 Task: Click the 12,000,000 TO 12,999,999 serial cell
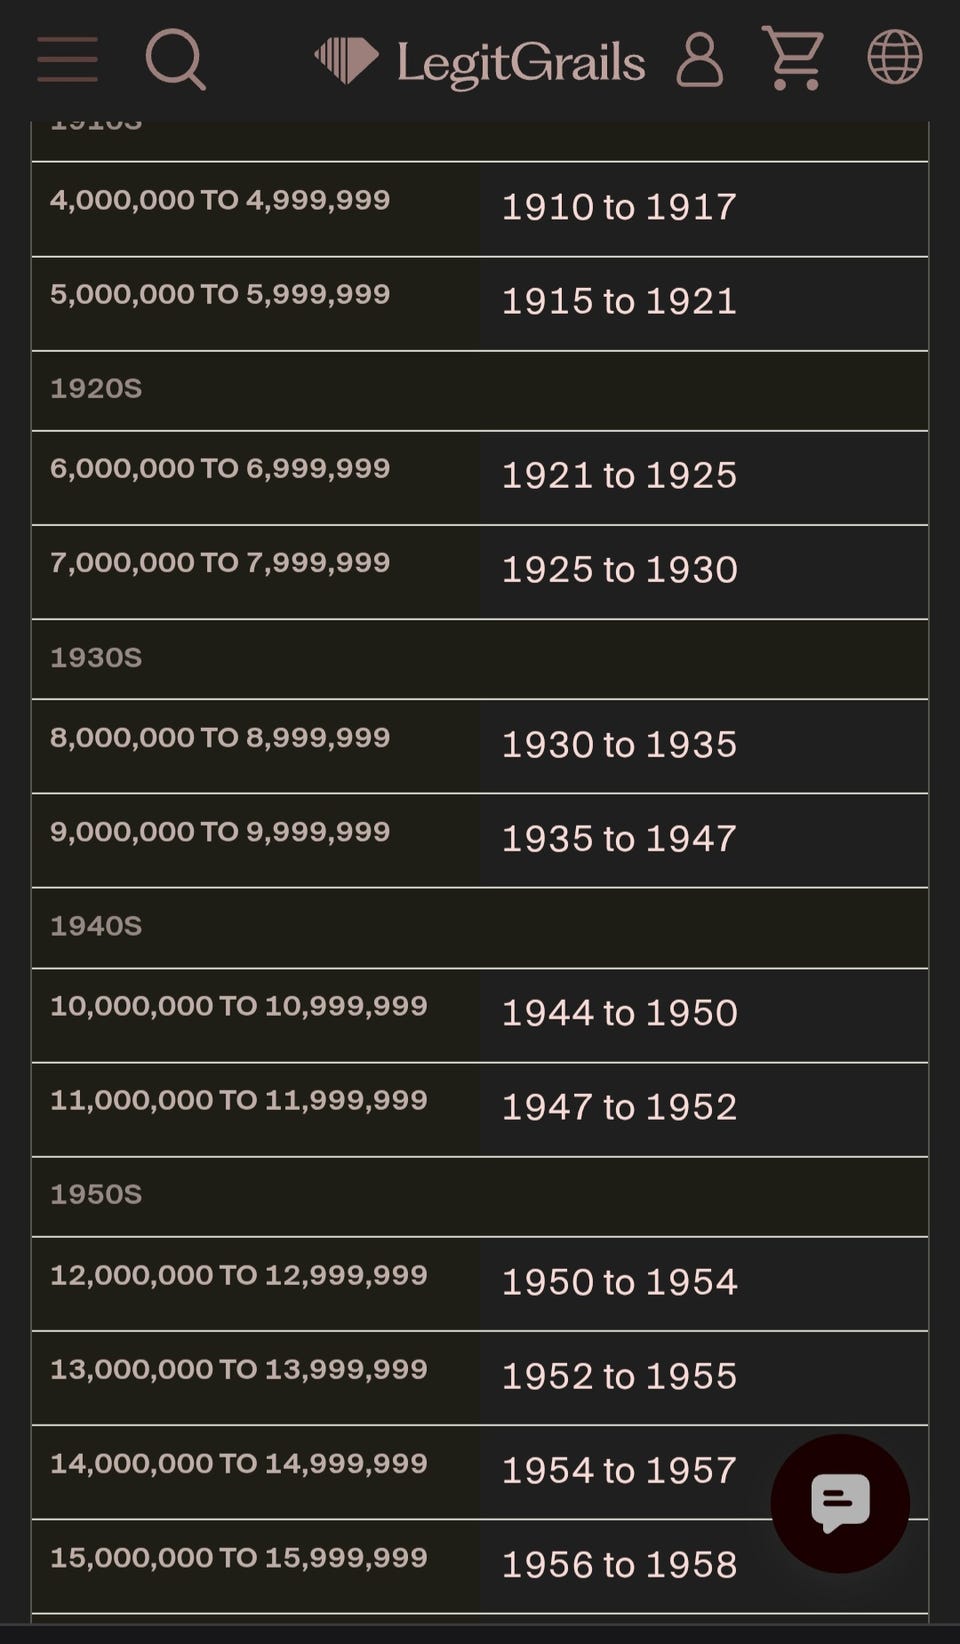[256, 1284]
